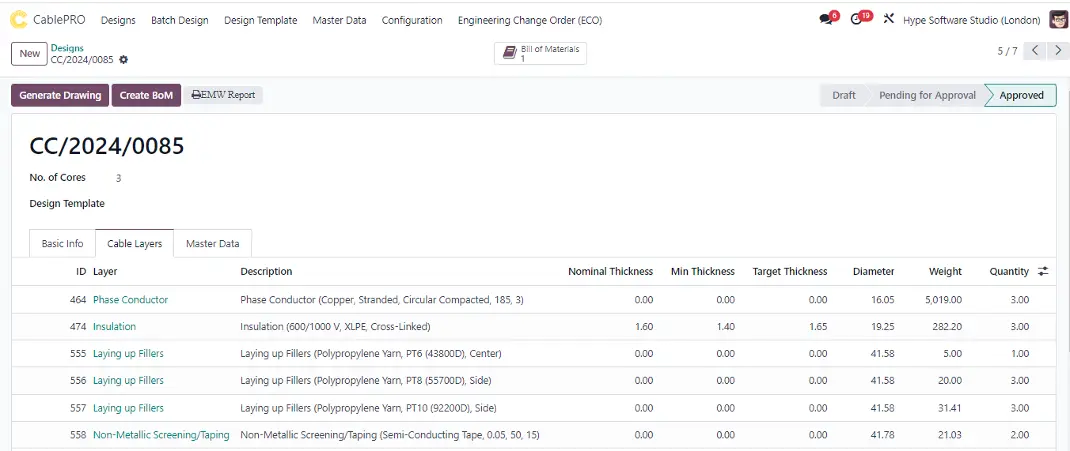The image size is (1070, 451).
Task: Go to previous record arrow
Action: 1035,50
